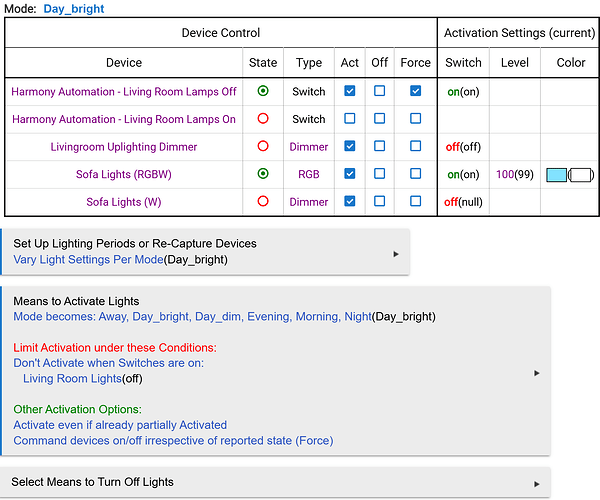Expand Means to Activate Lights arrow
The image size is (600, 500).
pyautogui.click(x=537, y=373)
